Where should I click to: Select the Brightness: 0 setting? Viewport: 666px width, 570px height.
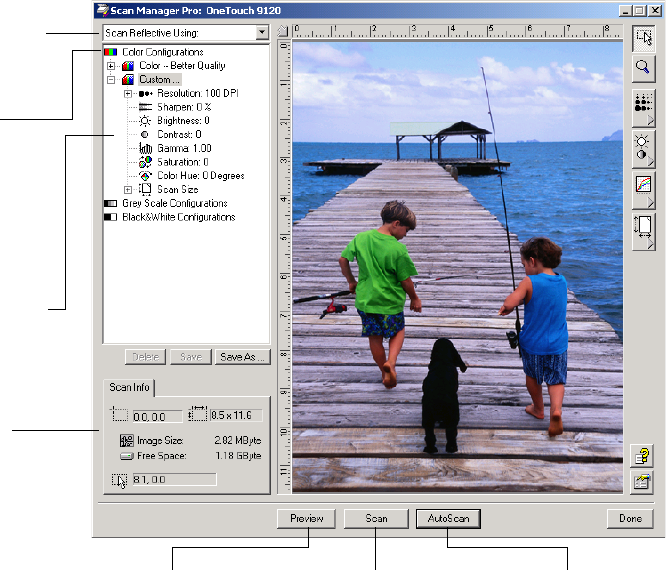pyautogui.click(x=182, y=120)
